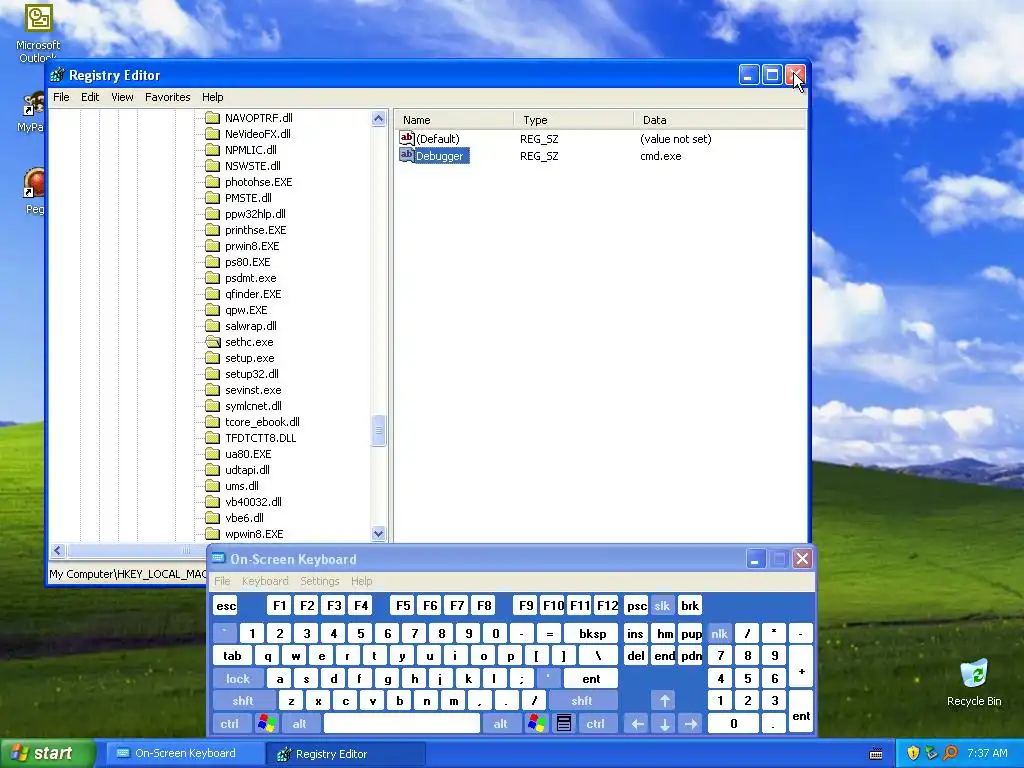Screen dimensions: 1024x768
Task: Click the cmd.exe data value
Action: coord(660,156)
